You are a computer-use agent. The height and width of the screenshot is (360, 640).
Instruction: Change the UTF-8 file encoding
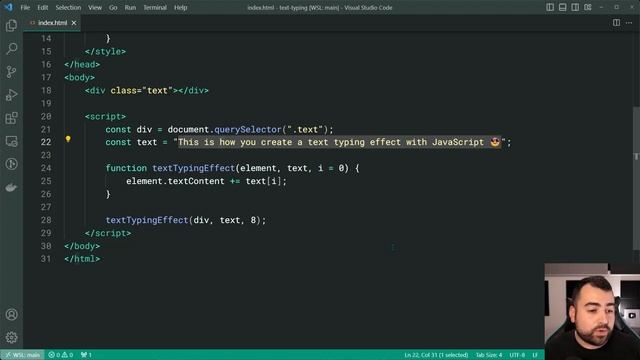(517, 355)
